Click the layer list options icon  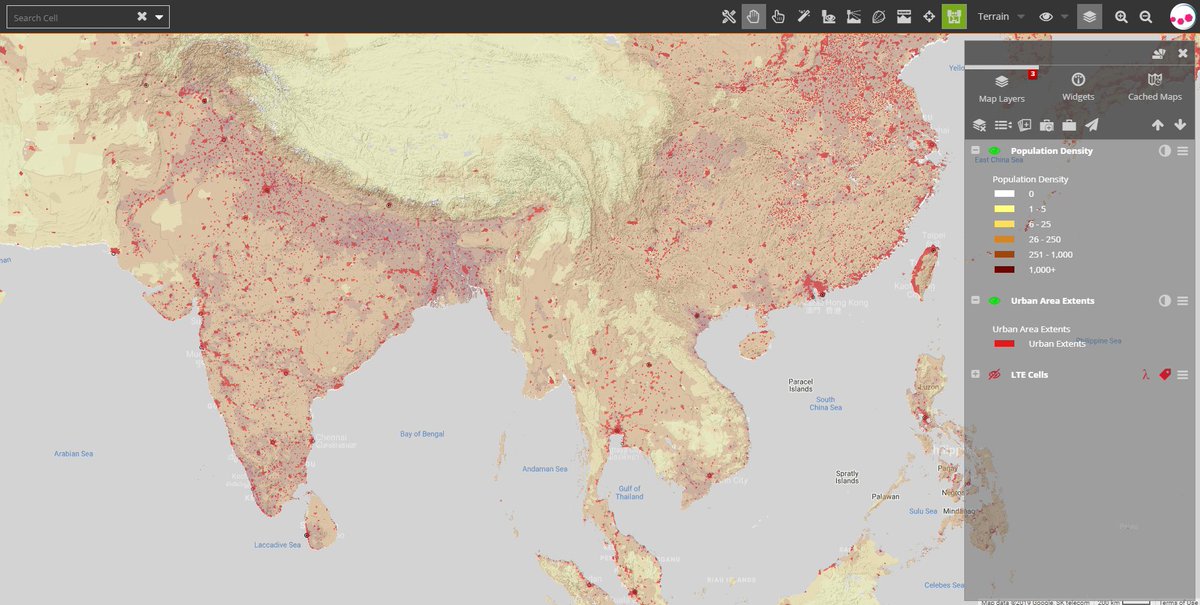coord(1003,125)
